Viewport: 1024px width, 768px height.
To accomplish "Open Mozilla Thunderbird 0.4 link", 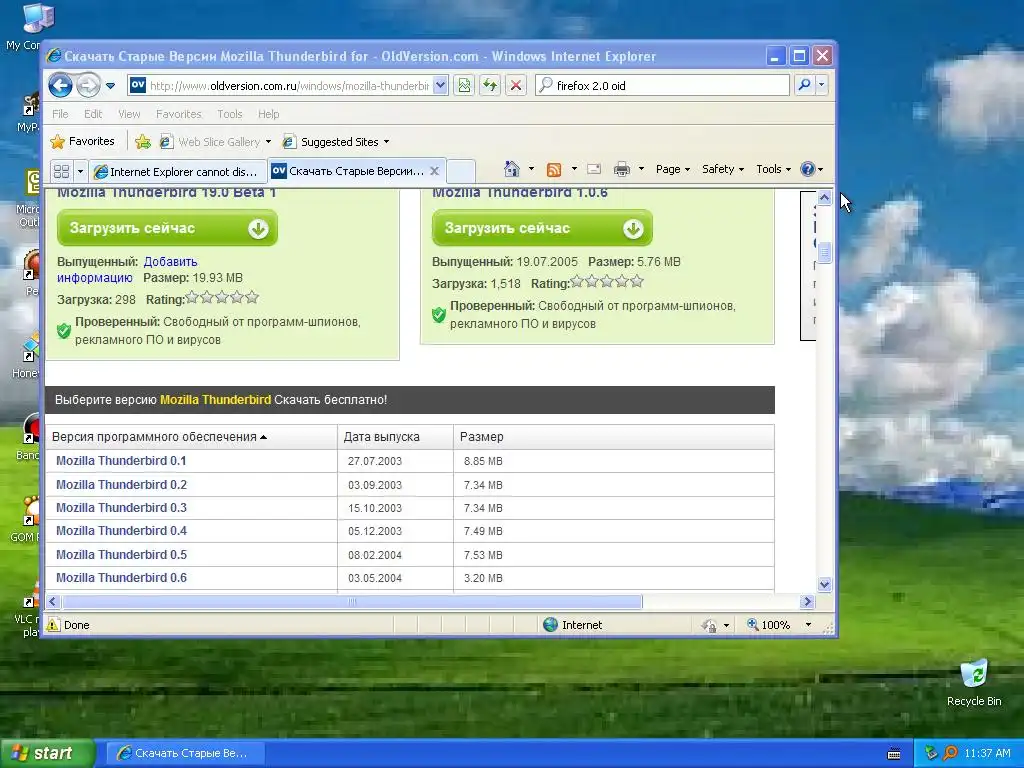I will click(121, 531).
